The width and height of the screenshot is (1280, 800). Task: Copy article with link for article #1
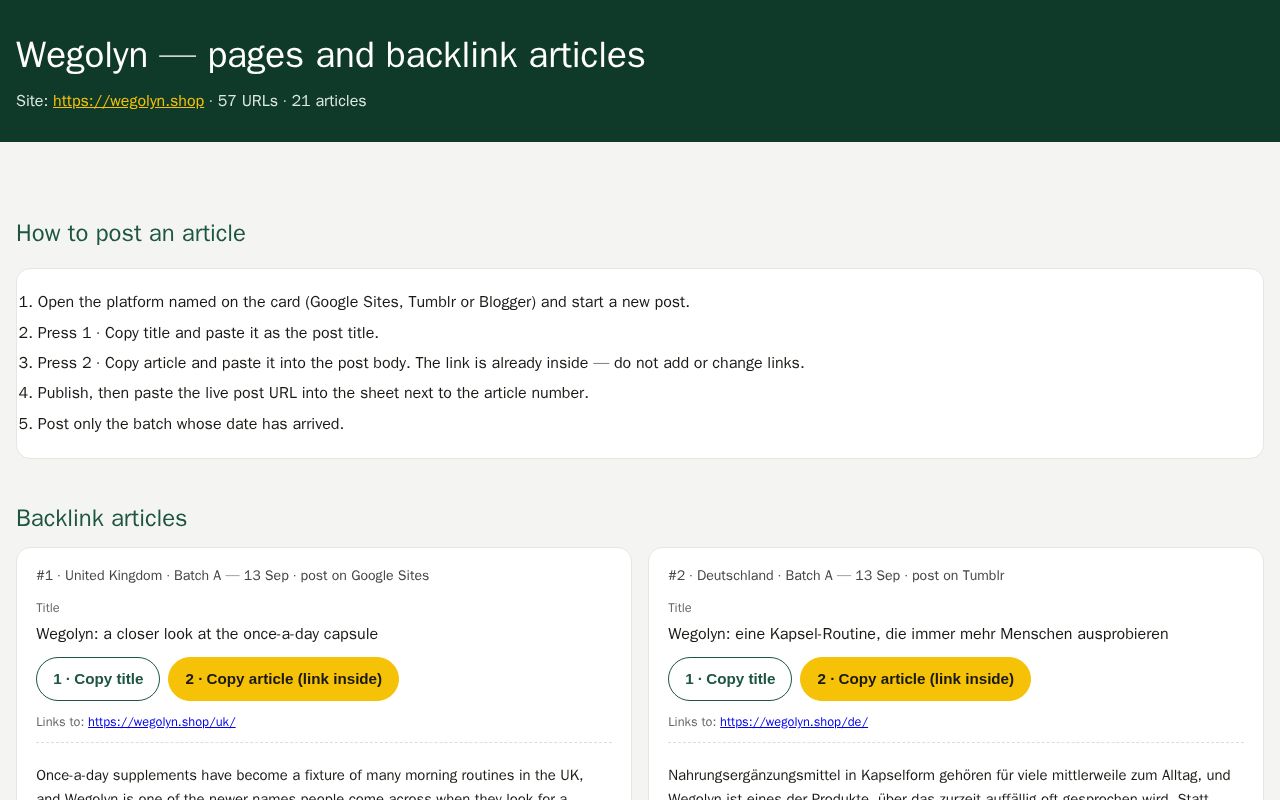[x=283, y=679]
